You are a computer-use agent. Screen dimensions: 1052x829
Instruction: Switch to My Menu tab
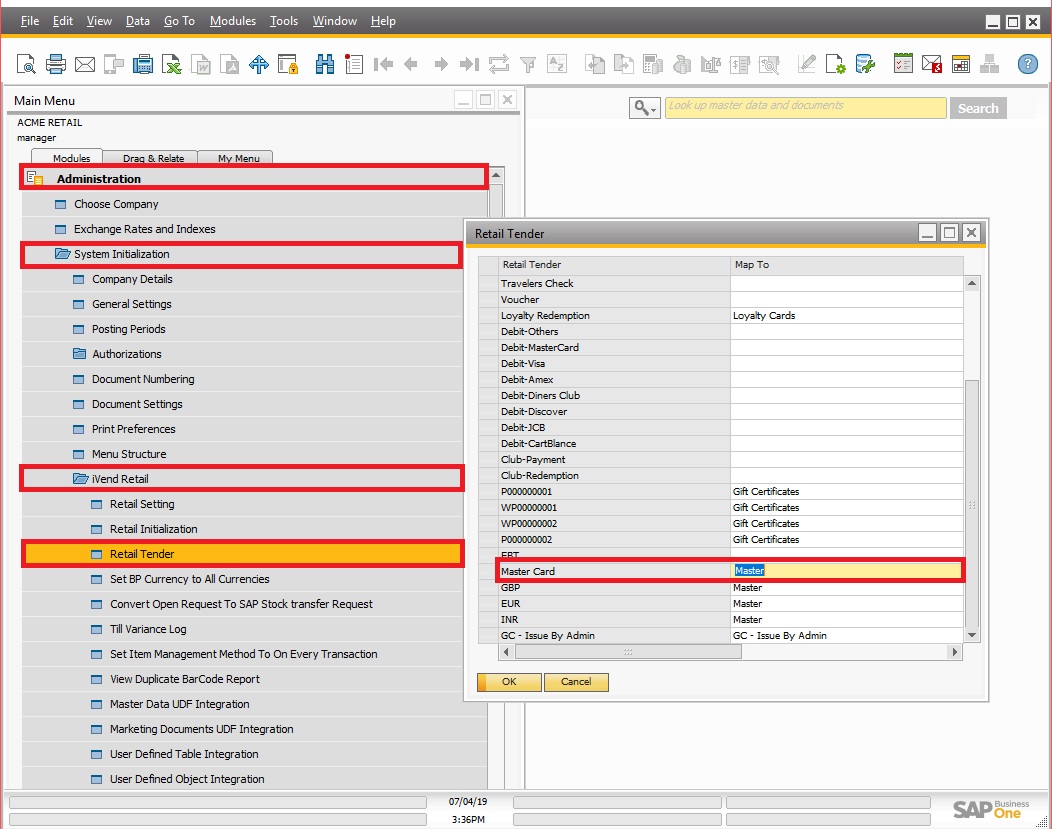pos(238,158)
